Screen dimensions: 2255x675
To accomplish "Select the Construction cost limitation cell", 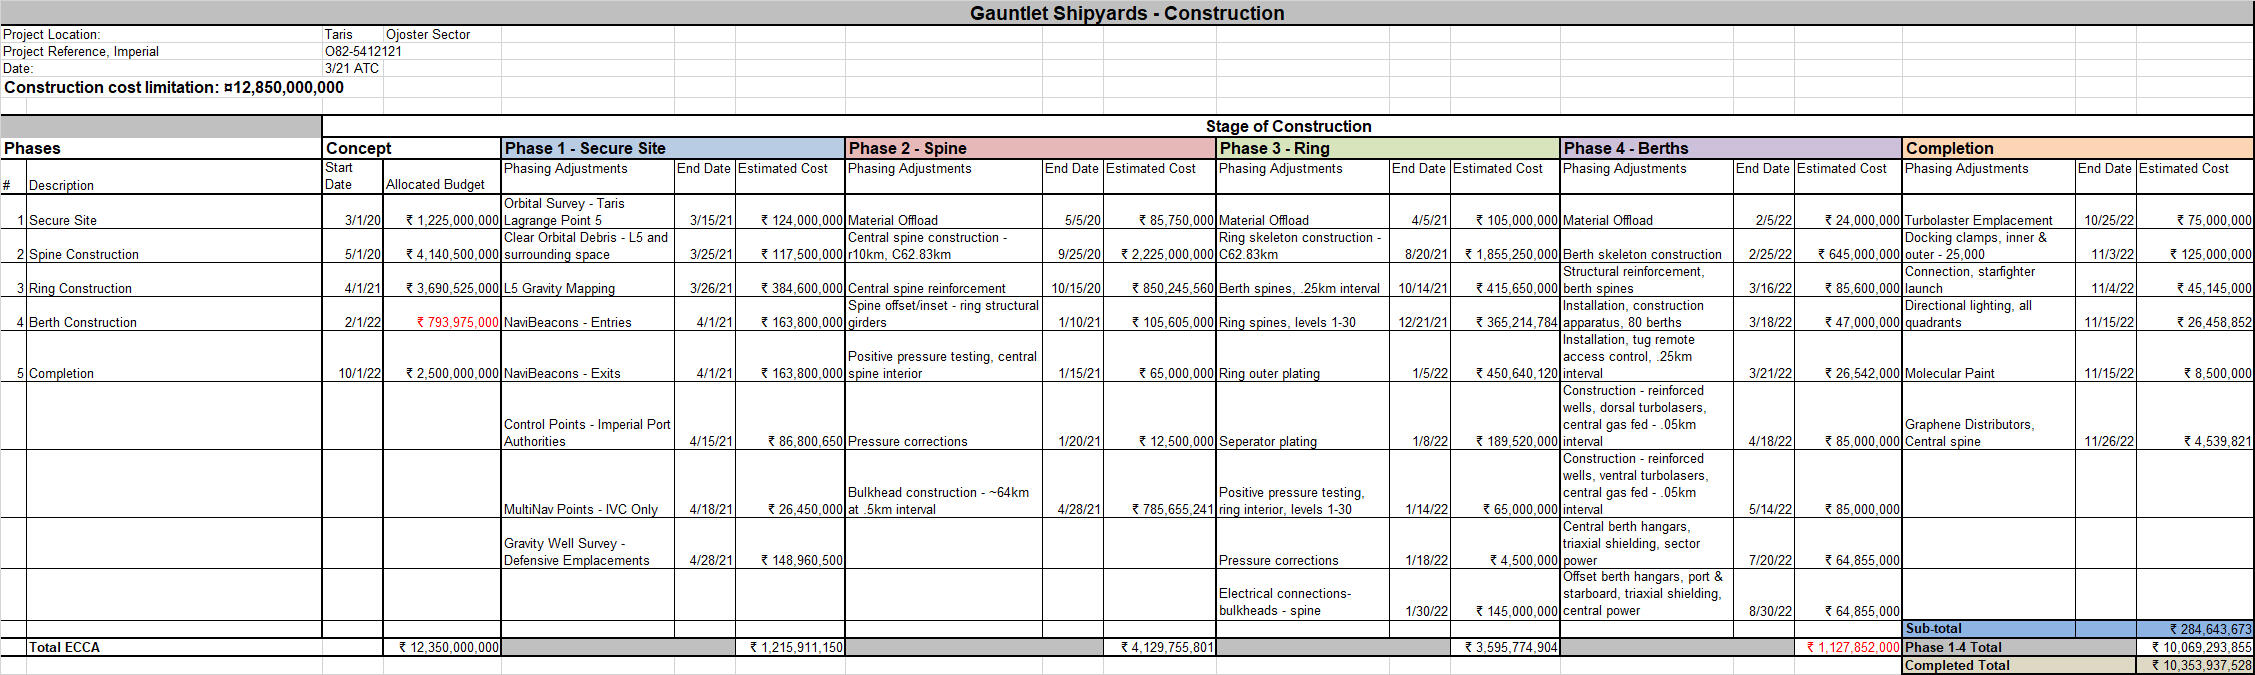I will [174, 88].
